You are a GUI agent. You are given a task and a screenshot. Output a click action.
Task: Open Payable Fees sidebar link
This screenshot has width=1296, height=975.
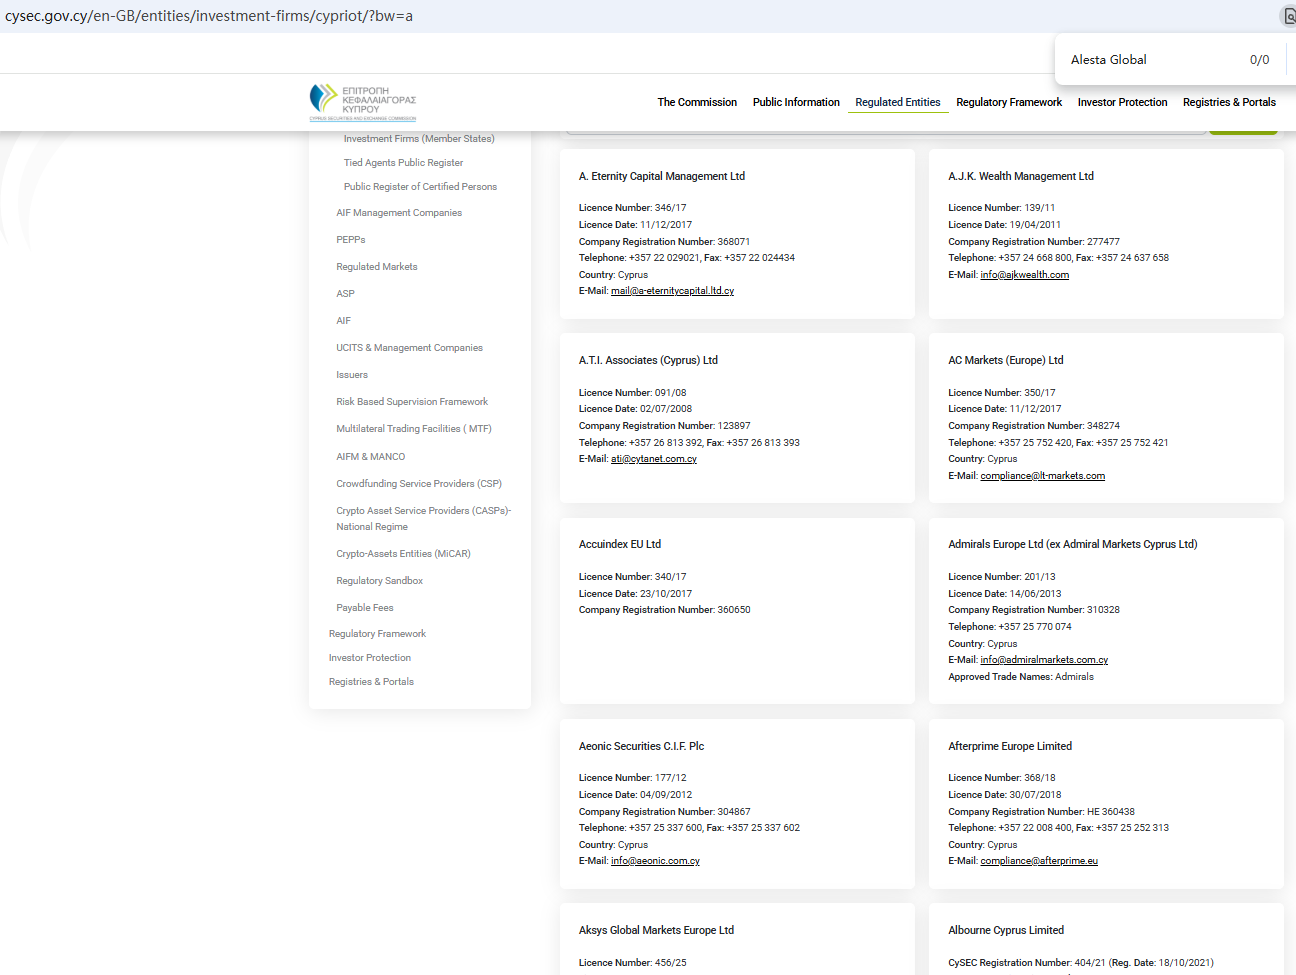click(365, 608)
